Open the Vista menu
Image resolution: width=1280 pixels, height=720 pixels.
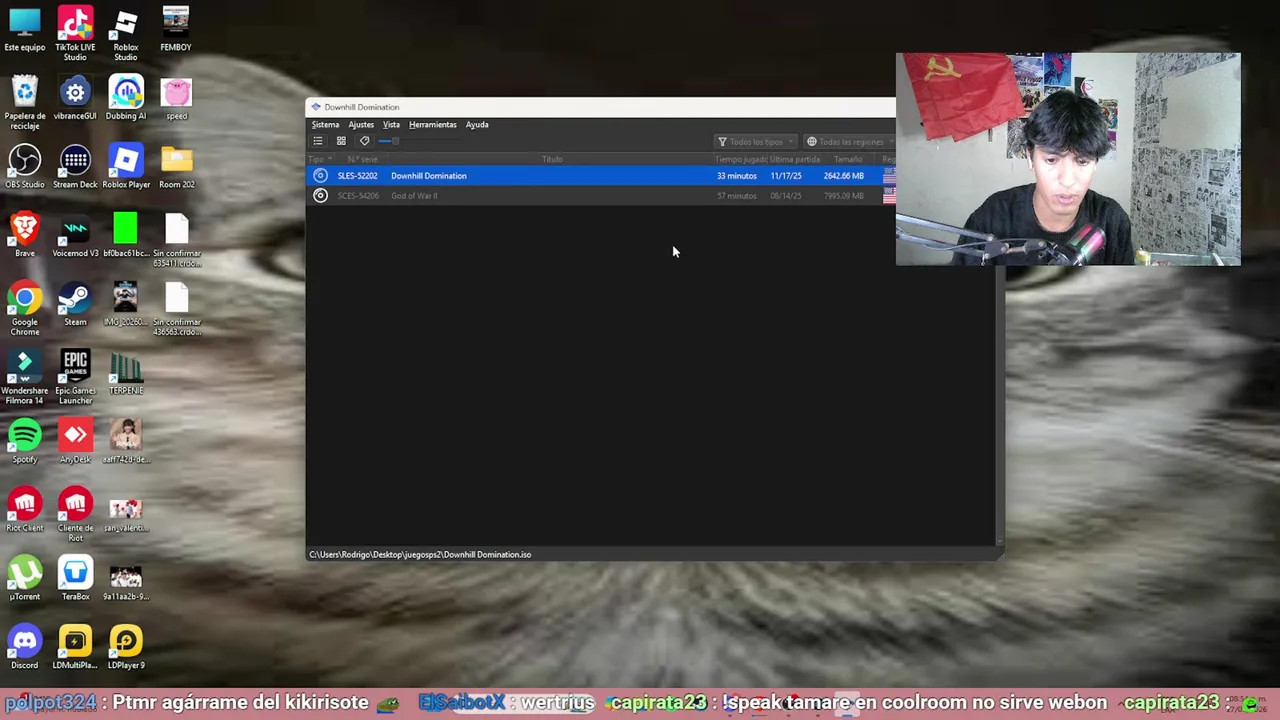(x=391, y=125)
